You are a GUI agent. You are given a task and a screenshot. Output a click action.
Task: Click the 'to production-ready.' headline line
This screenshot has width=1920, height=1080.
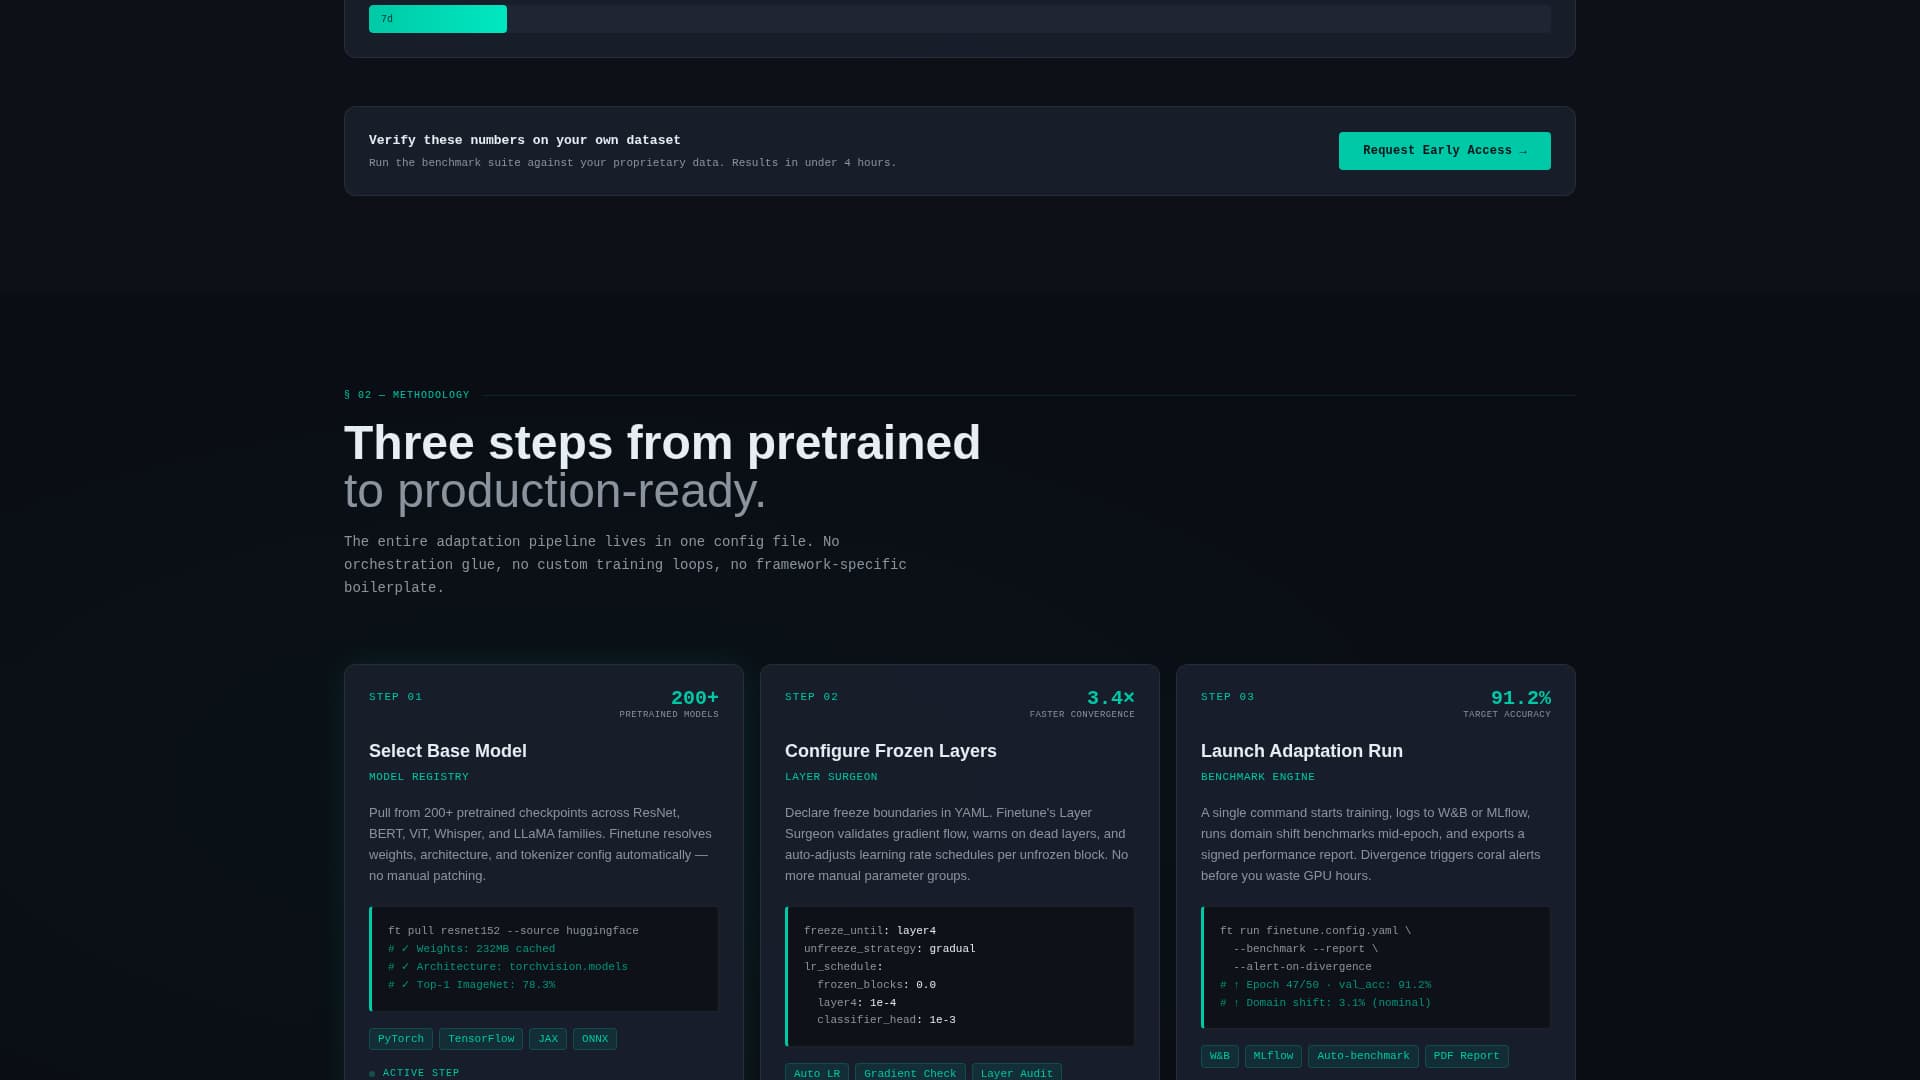tap(555, 491)
